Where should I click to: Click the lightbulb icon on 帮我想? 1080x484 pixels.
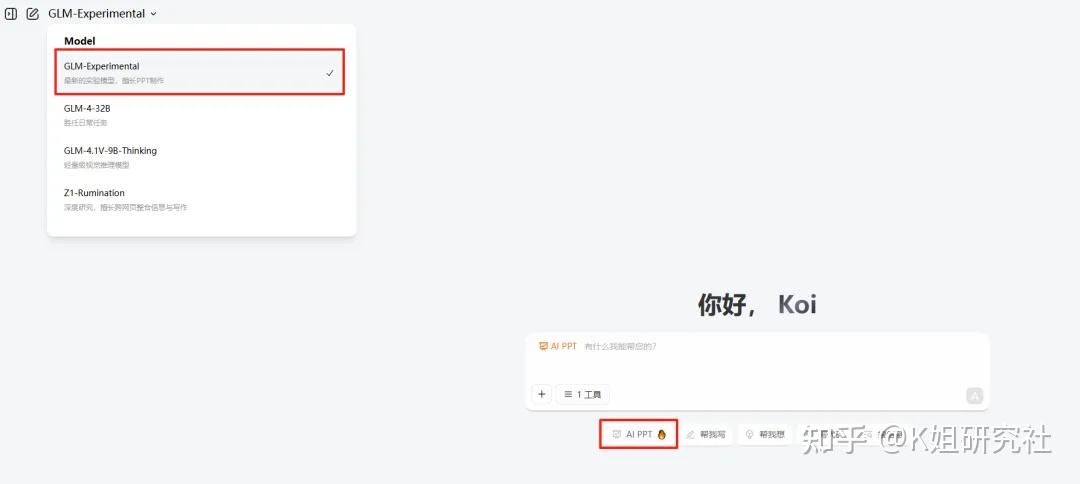(749, 435)
